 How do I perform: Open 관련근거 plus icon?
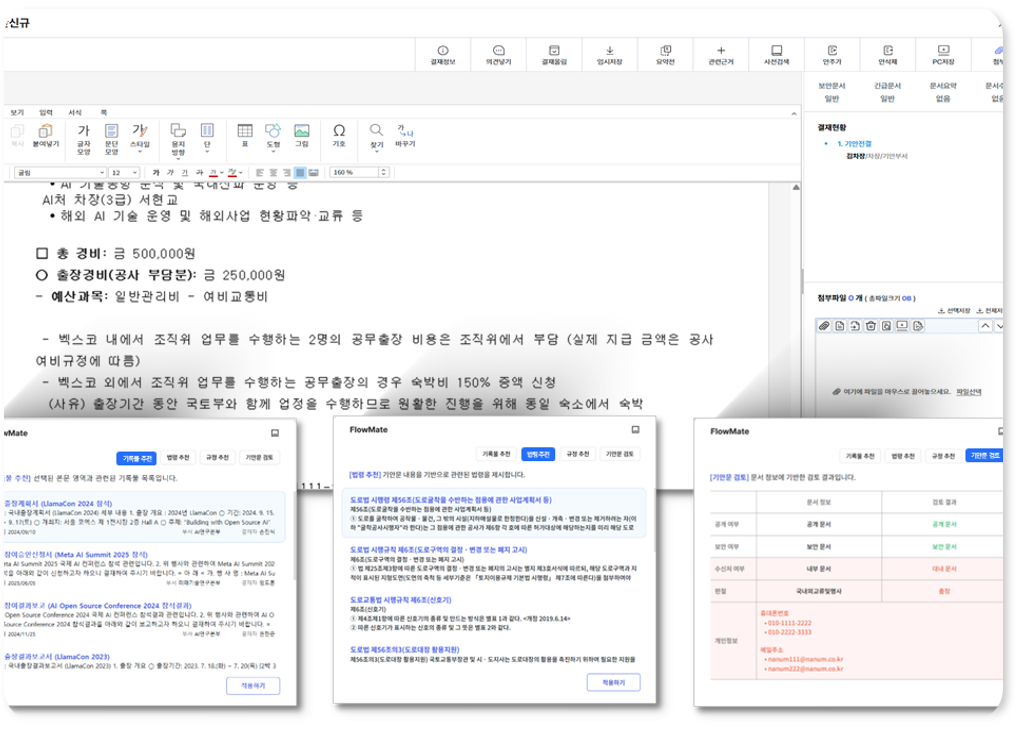[720, 54]
